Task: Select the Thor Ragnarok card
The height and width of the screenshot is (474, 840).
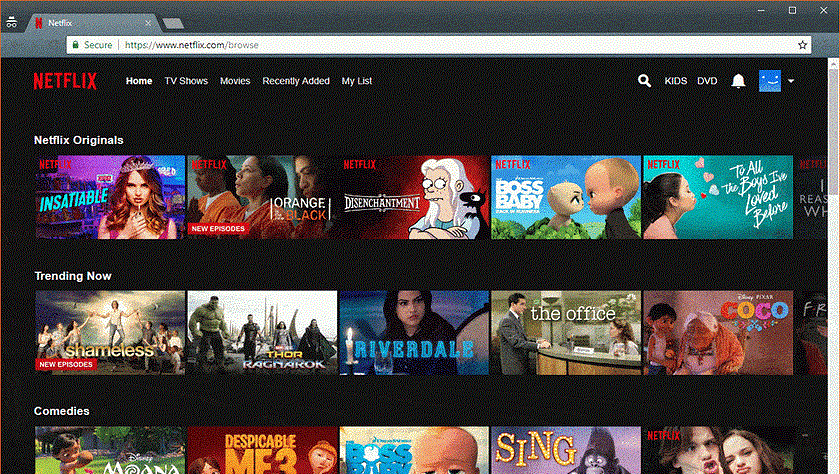Action: pyautogui.click(x=262, y=333)
